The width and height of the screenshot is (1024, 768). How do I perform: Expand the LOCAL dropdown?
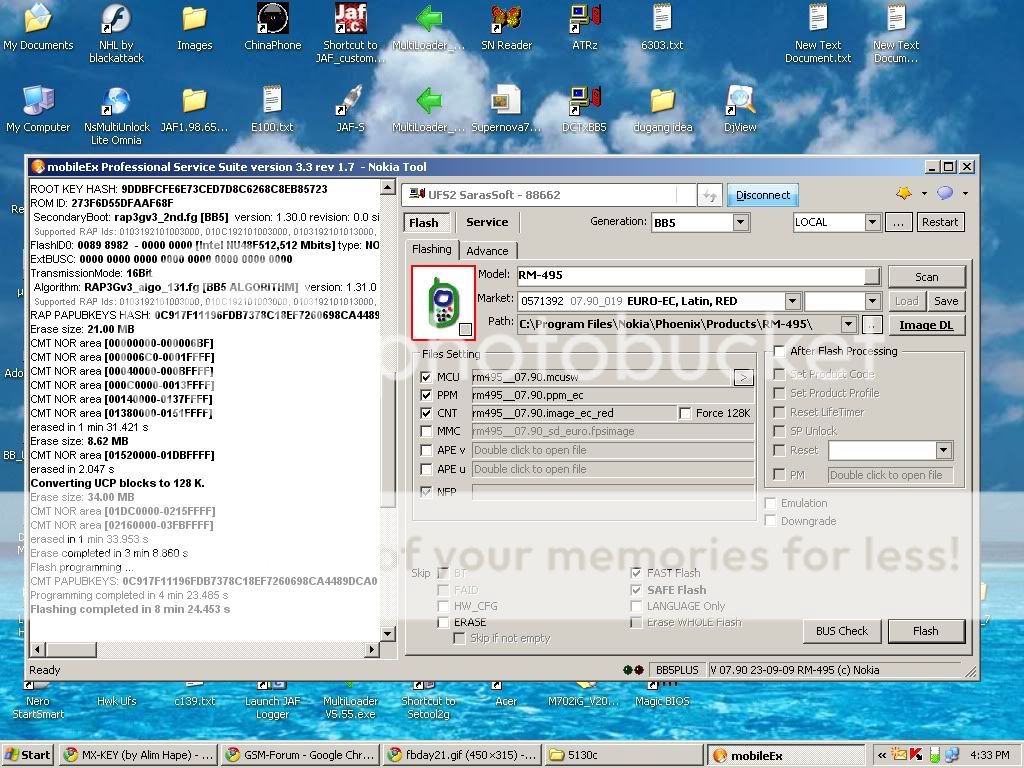[x=872, y=222]
